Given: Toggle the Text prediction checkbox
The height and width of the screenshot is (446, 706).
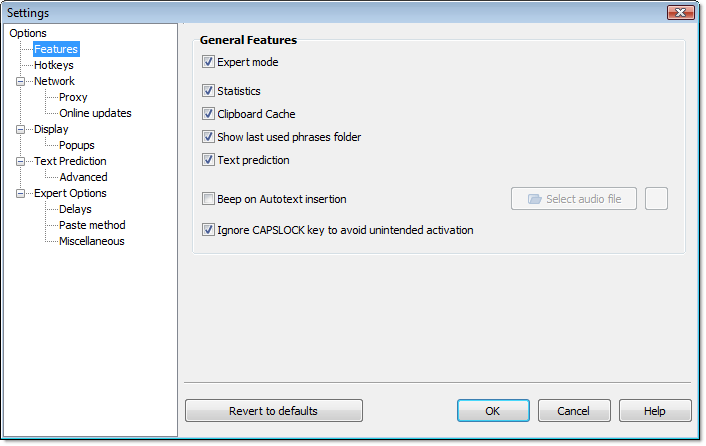Looking at the screenshot, I should click(208, 159).
